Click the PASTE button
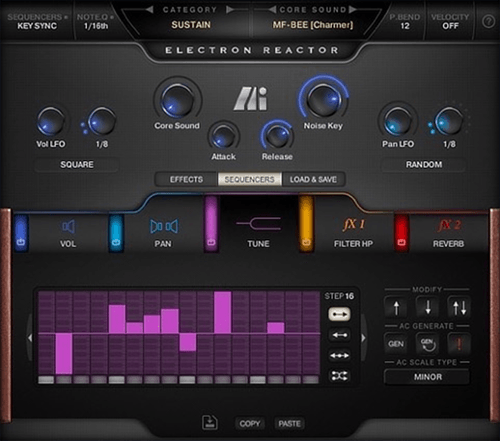Screen dimensions: 500x441 (289, 424)
